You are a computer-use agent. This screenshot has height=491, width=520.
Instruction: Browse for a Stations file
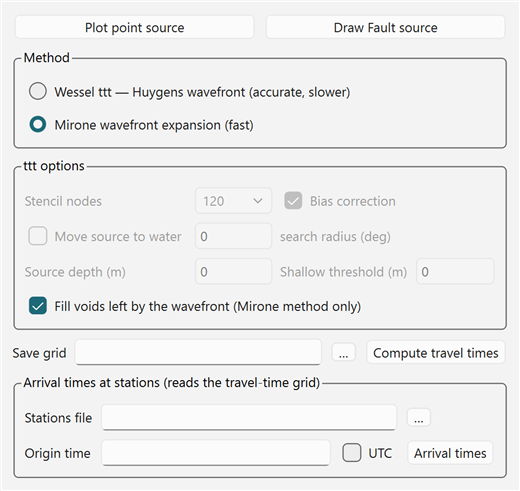[419, 418]
